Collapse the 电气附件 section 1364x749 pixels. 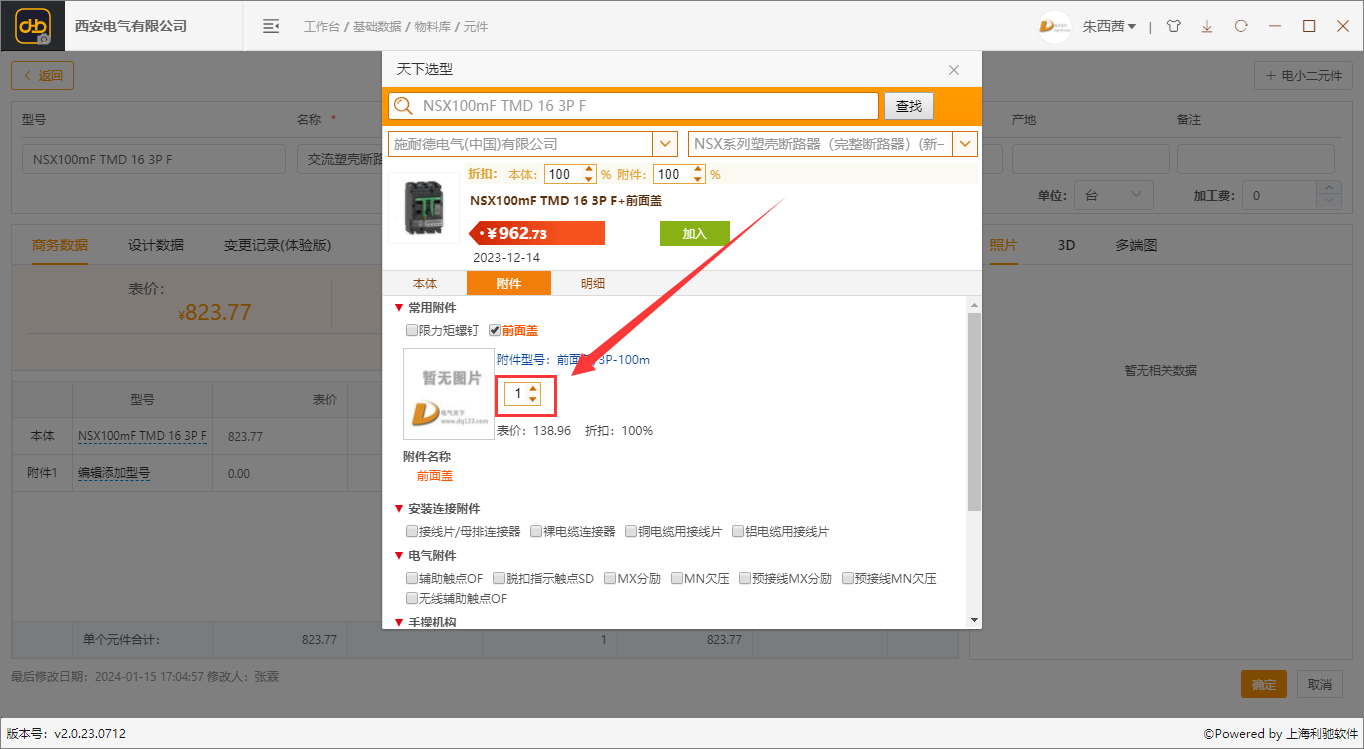[399, 556]
